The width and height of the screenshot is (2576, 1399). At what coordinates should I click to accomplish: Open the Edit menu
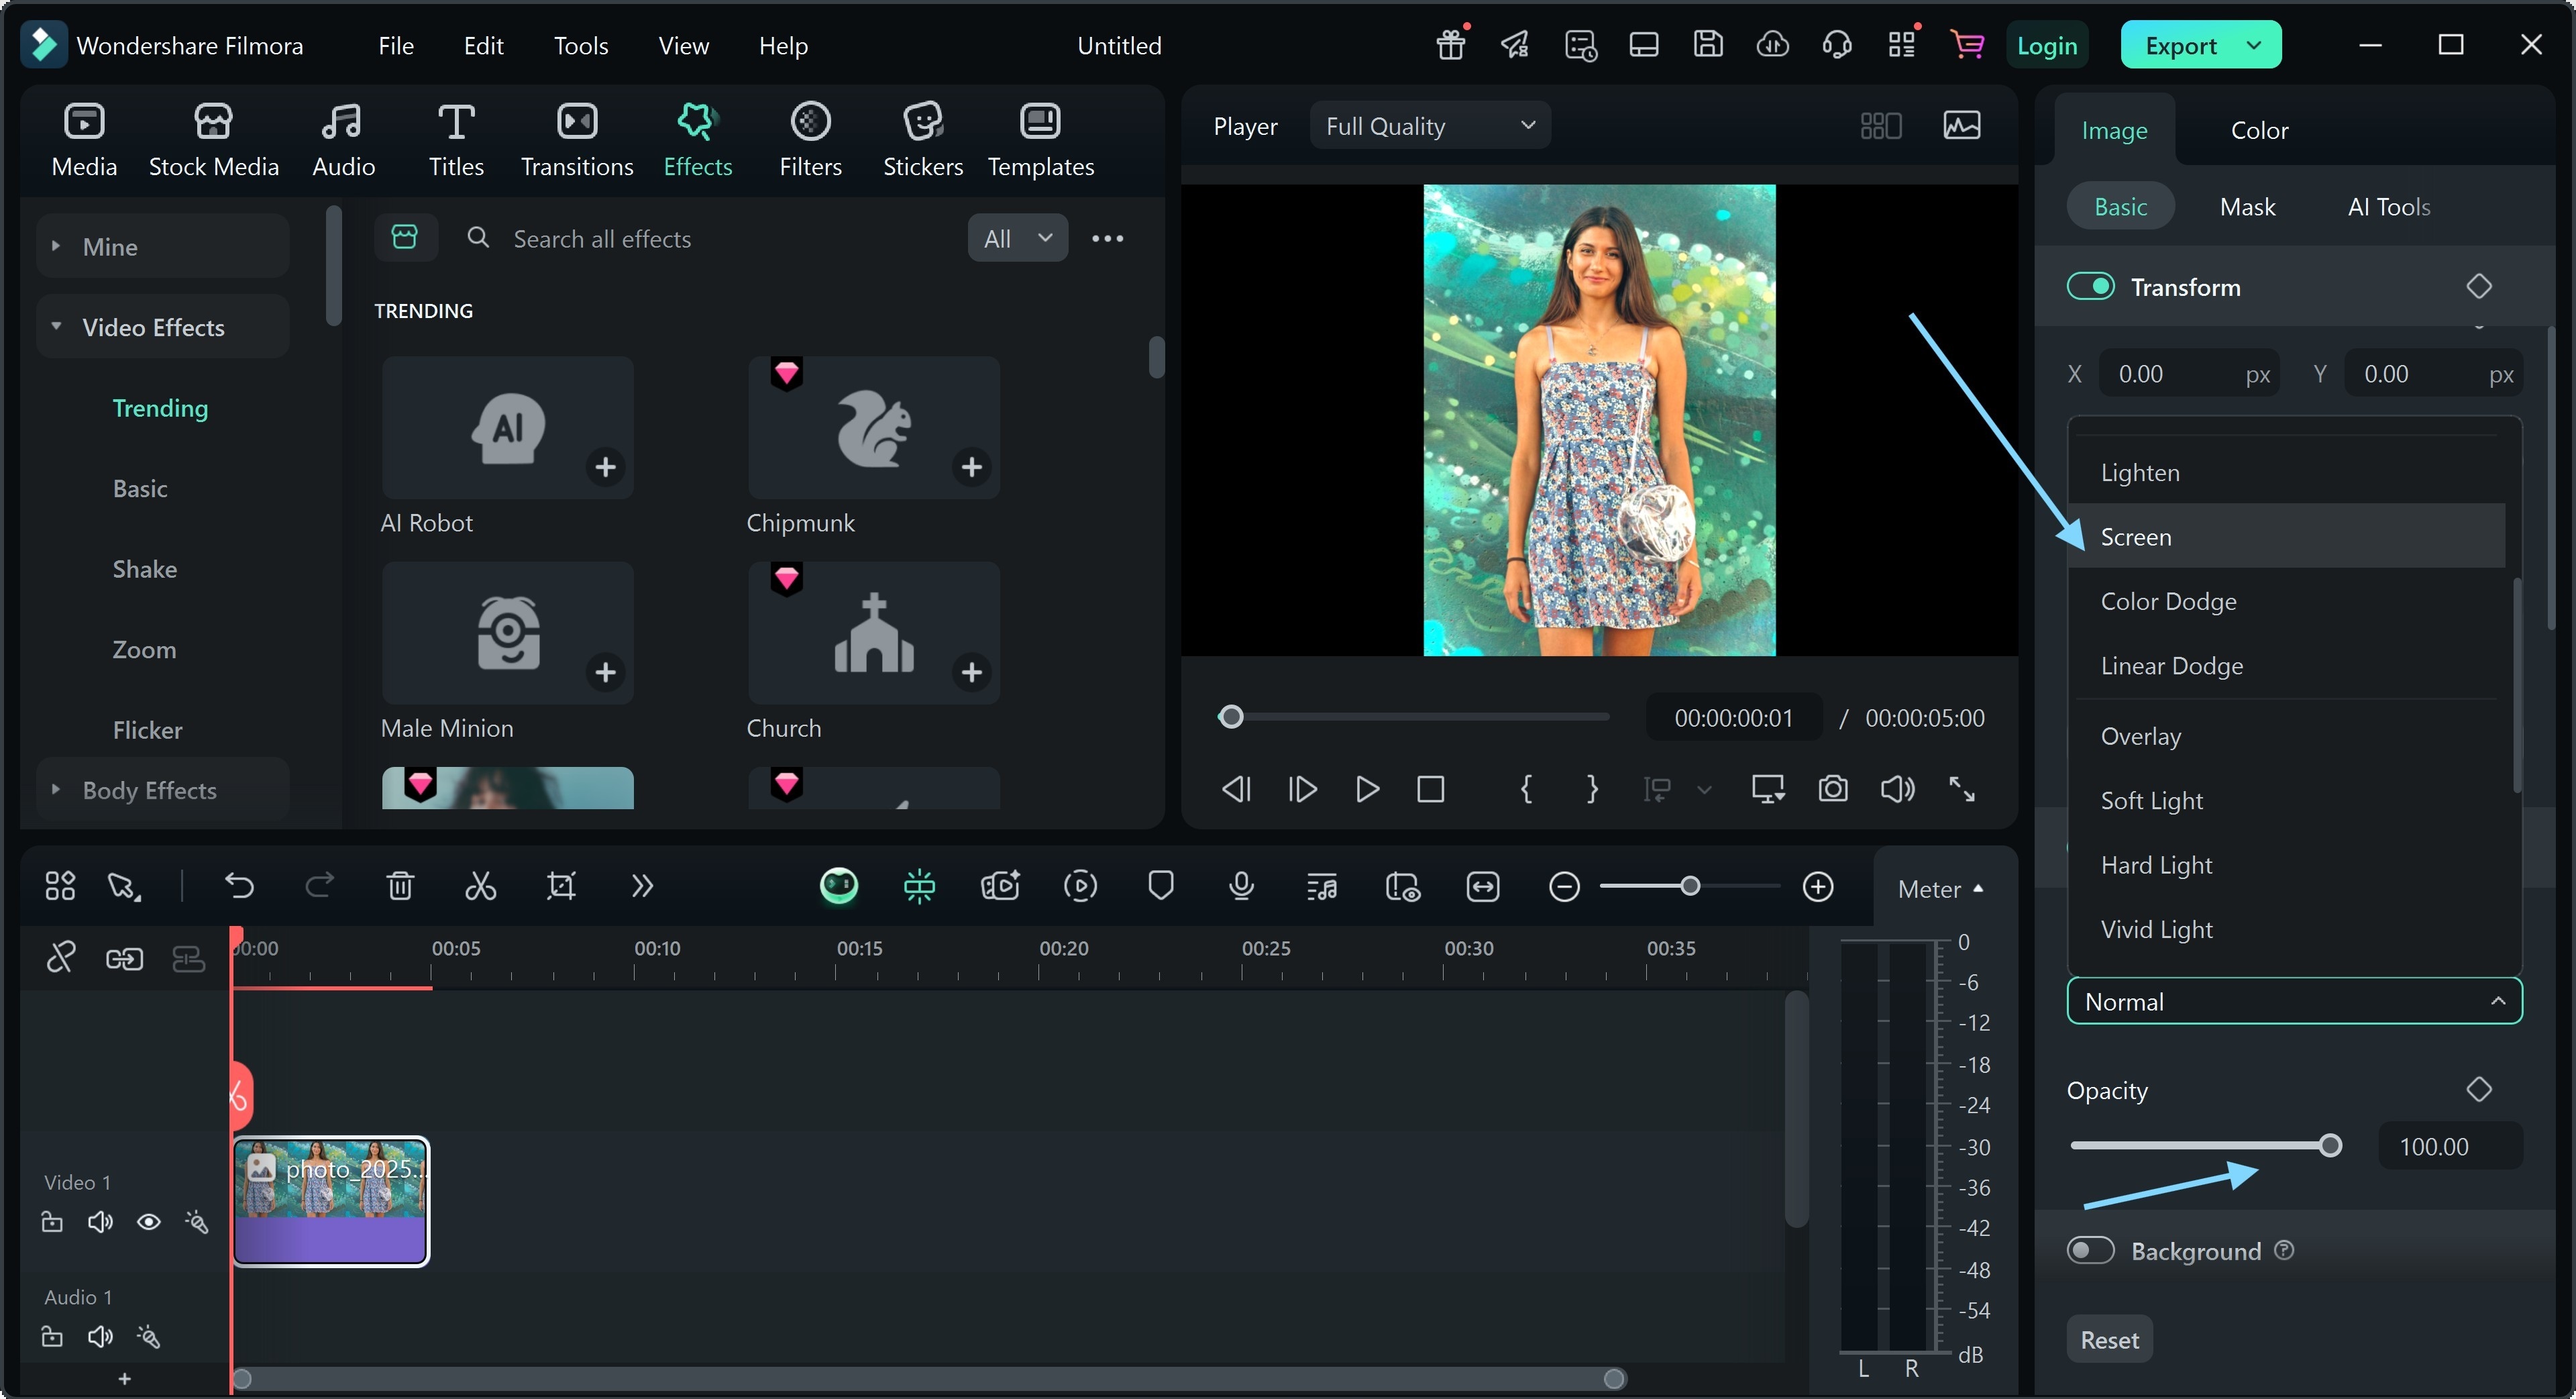tap(483, 46)
